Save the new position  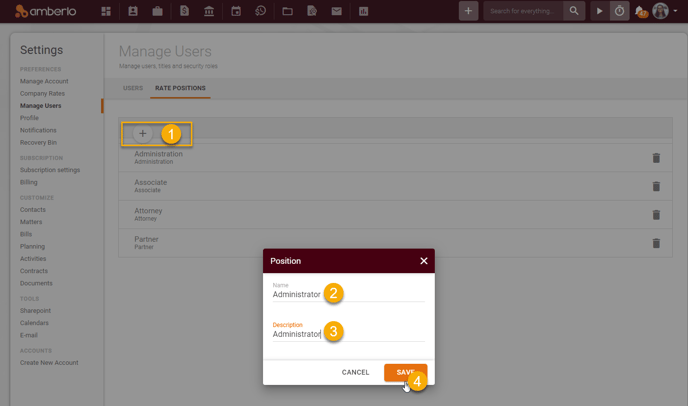pos(405,372)
